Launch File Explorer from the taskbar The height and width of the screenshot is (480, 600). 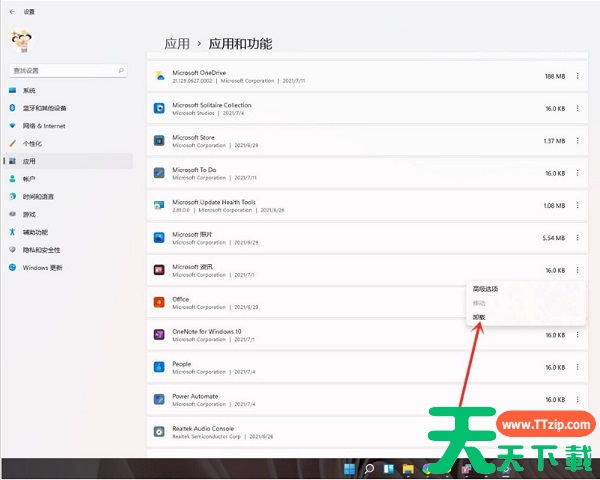[x=408, y=469]
